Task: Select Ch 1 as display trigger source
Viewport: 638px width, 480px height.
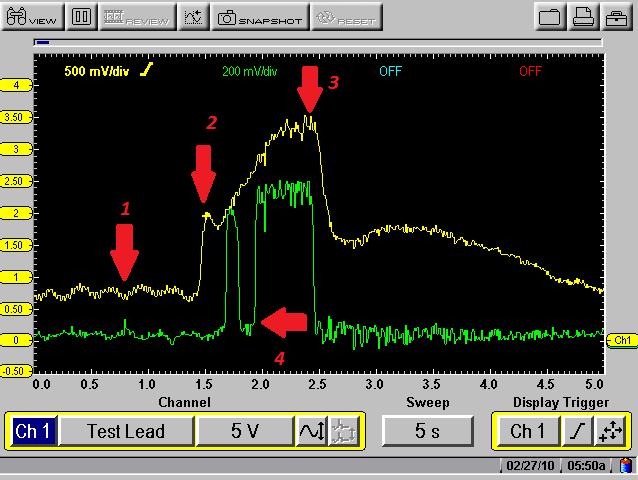Action: pyautogui.click(x=528, y=432)
